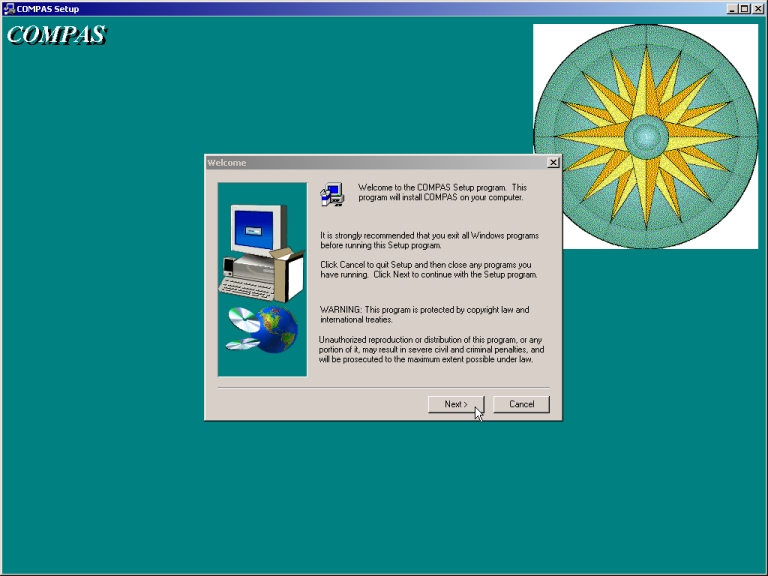The height and width of the screenshot is (576, 768).
Task: Click the small setup computer icon beside the welcome text
Action: click(332, 194)
